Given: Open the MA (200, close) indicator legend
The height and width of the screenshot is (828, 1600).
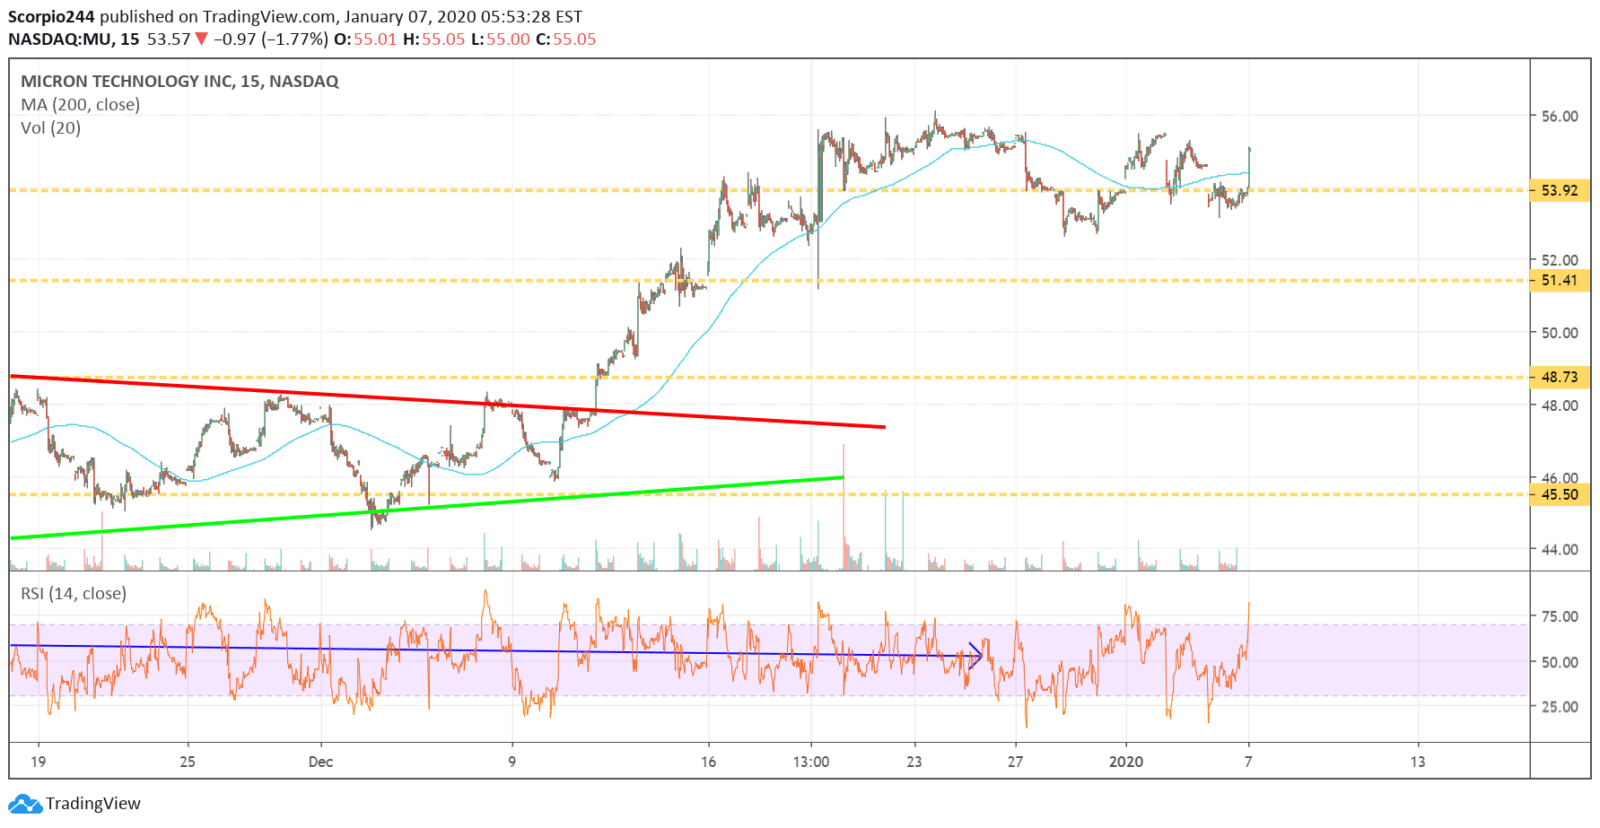Looking at the screenshot, I should (80, 105).
